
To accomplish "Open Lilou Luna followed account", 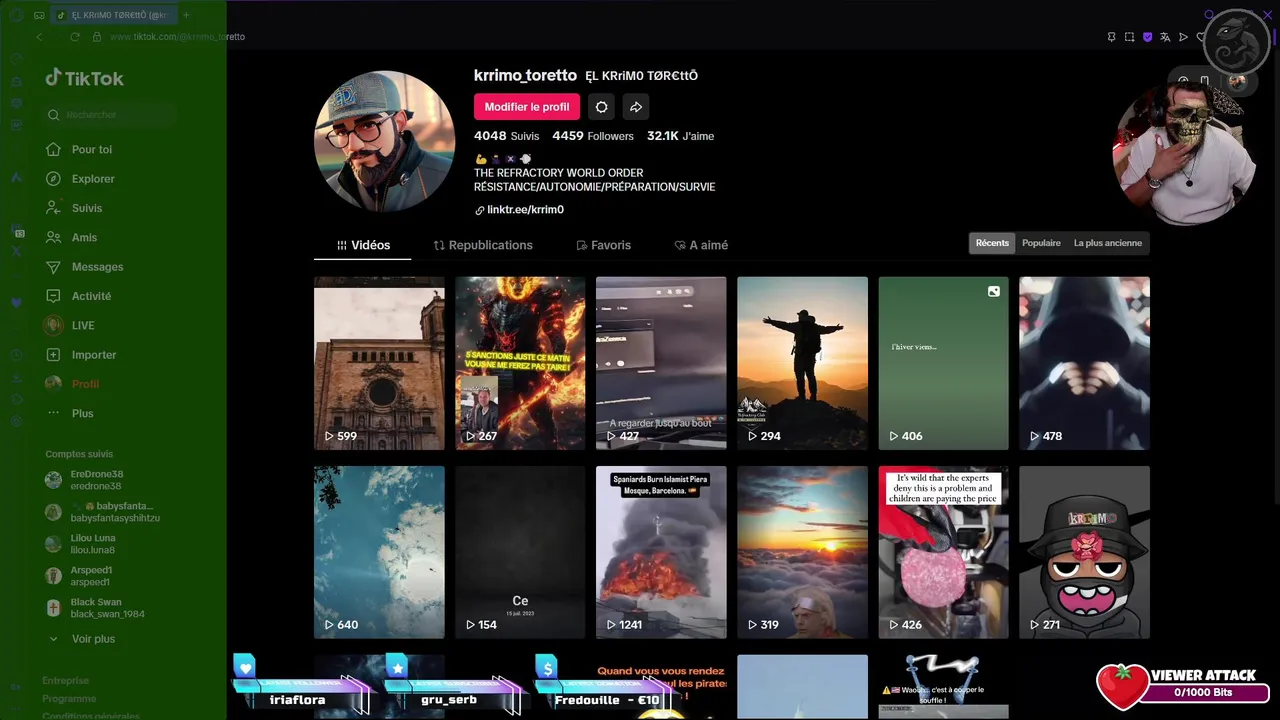I will 81,544.
